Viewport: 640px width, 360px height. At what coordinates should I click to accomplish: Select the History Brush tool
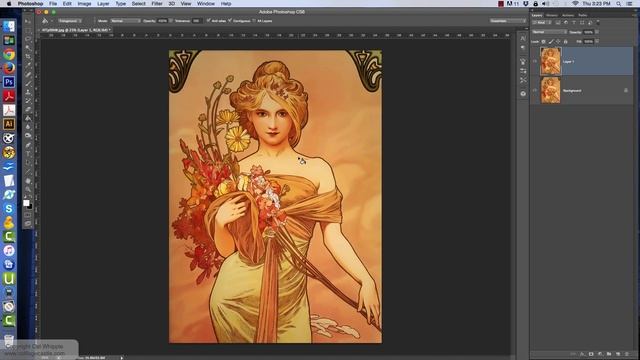[28, 101]
